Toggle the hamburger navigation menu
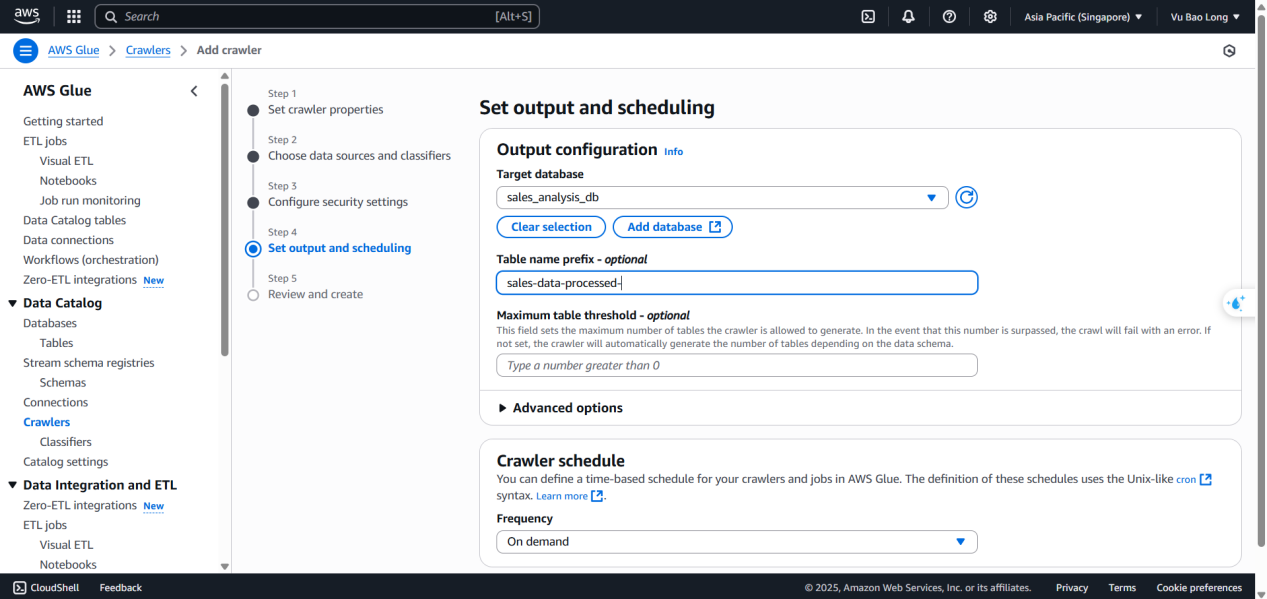The width and height of the screenshot is (1267, 599). [x=25, y=50]
